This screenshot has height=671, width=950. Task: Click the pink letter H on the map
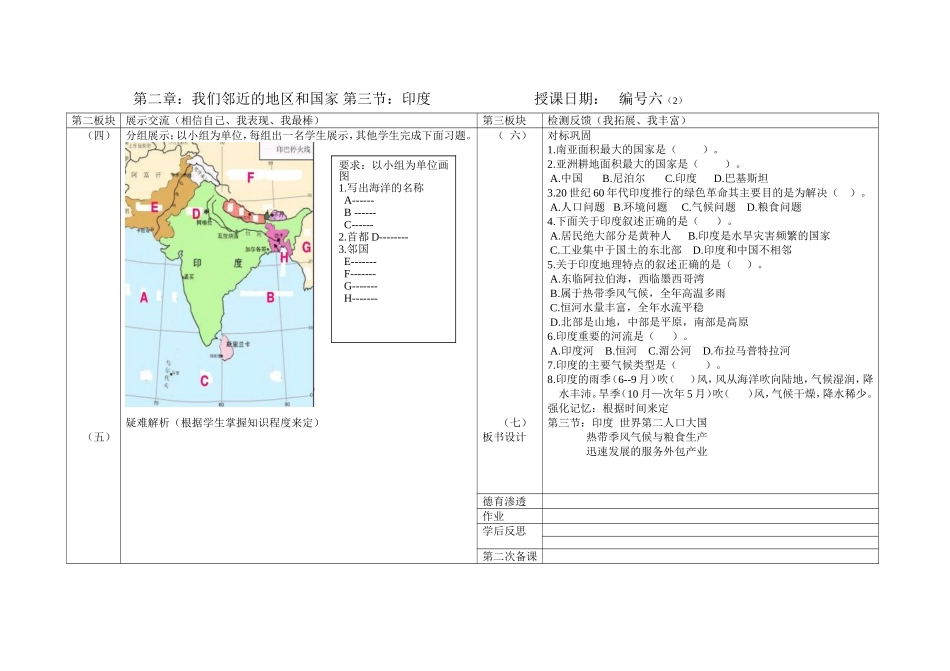[284, 257]
